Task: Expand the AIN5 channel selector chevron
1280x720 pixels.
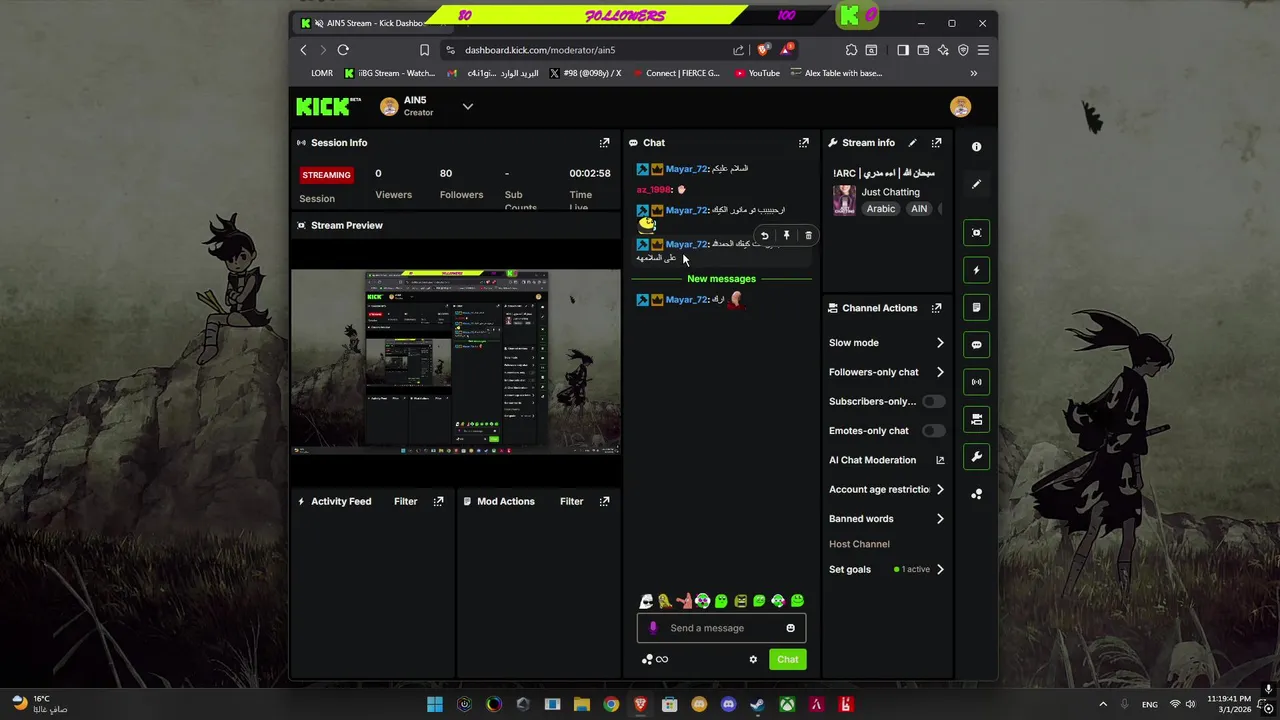Action: tap(467, 107)
